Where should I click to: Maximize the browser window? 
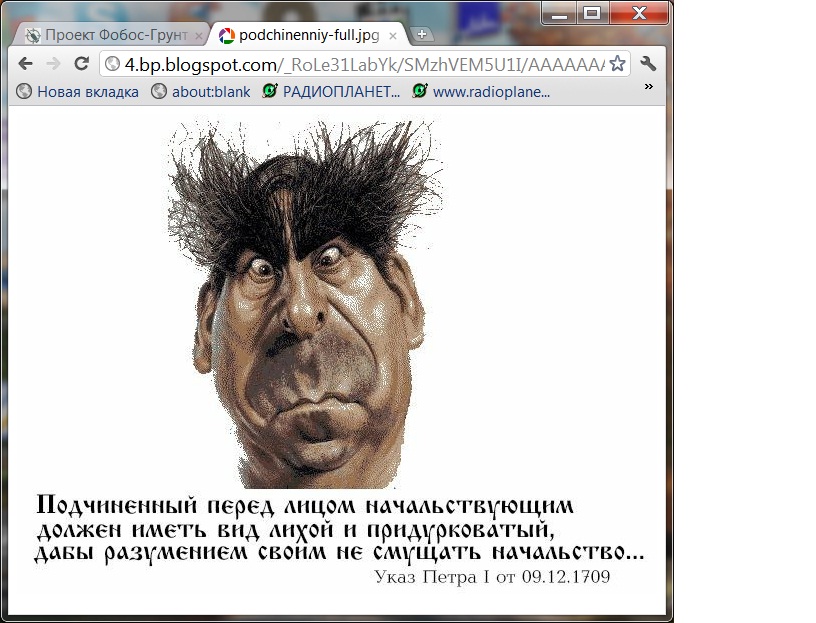[592, 14]
